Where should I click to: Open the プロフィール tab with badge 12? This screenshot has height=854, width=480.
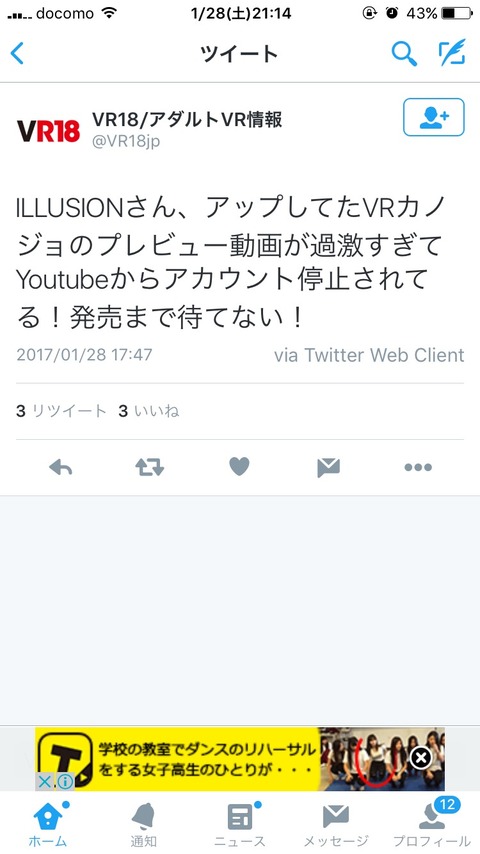[432, 823]
